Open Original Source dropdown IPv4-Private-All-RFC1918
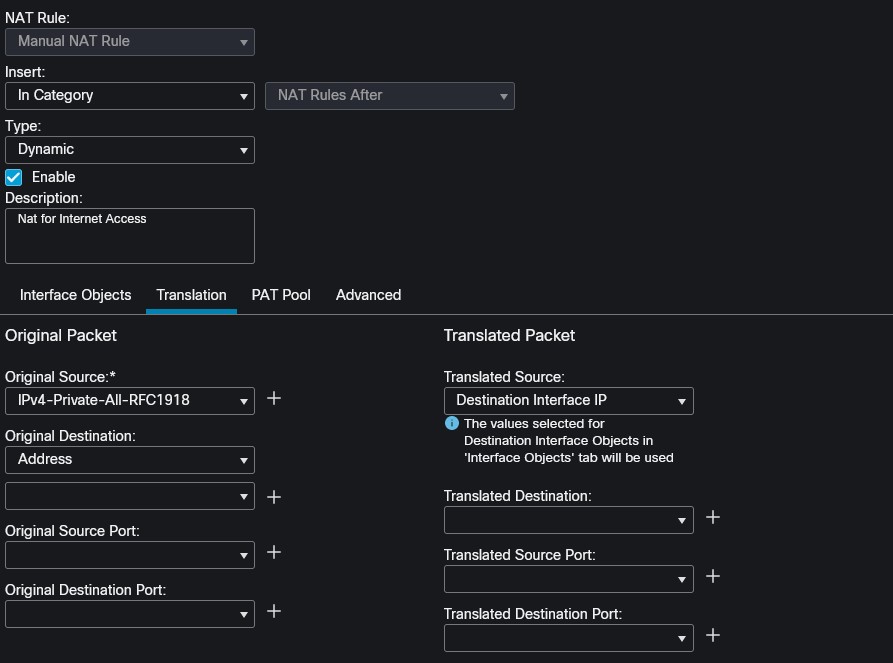This screenshot has height=663, width=893. click(130, 401)
